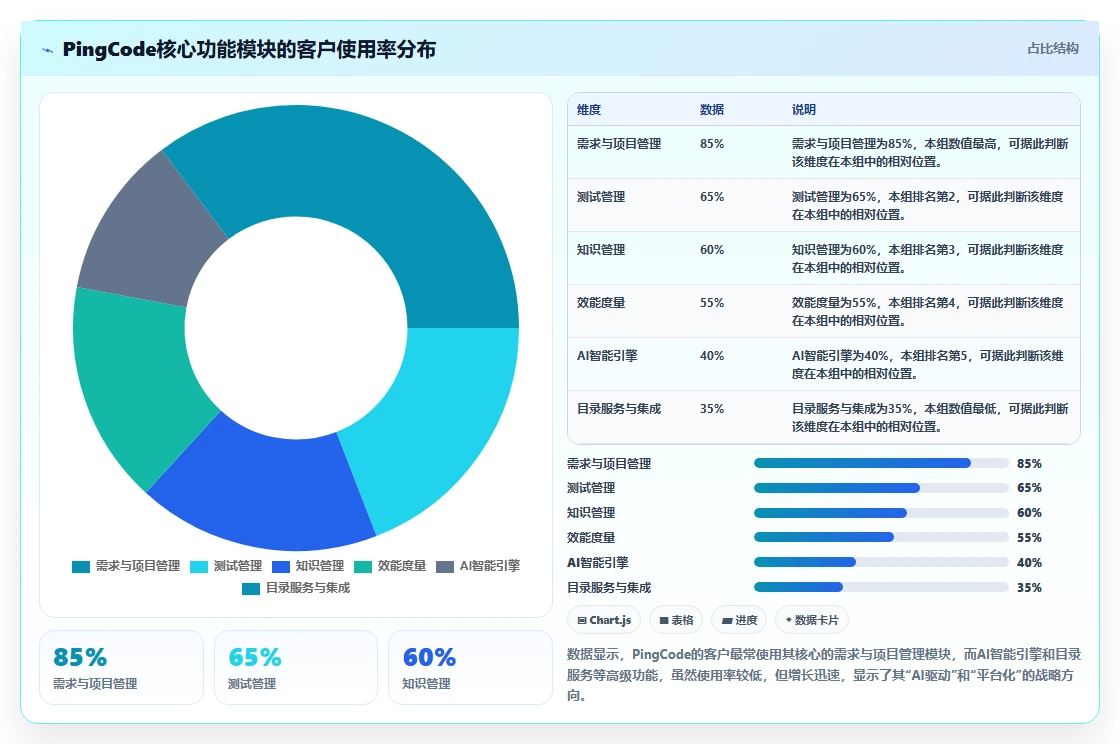Click the 需求与项目管理 85% progress bar
The height and width of the screenshot is (744, 1120).
(881, 463)
